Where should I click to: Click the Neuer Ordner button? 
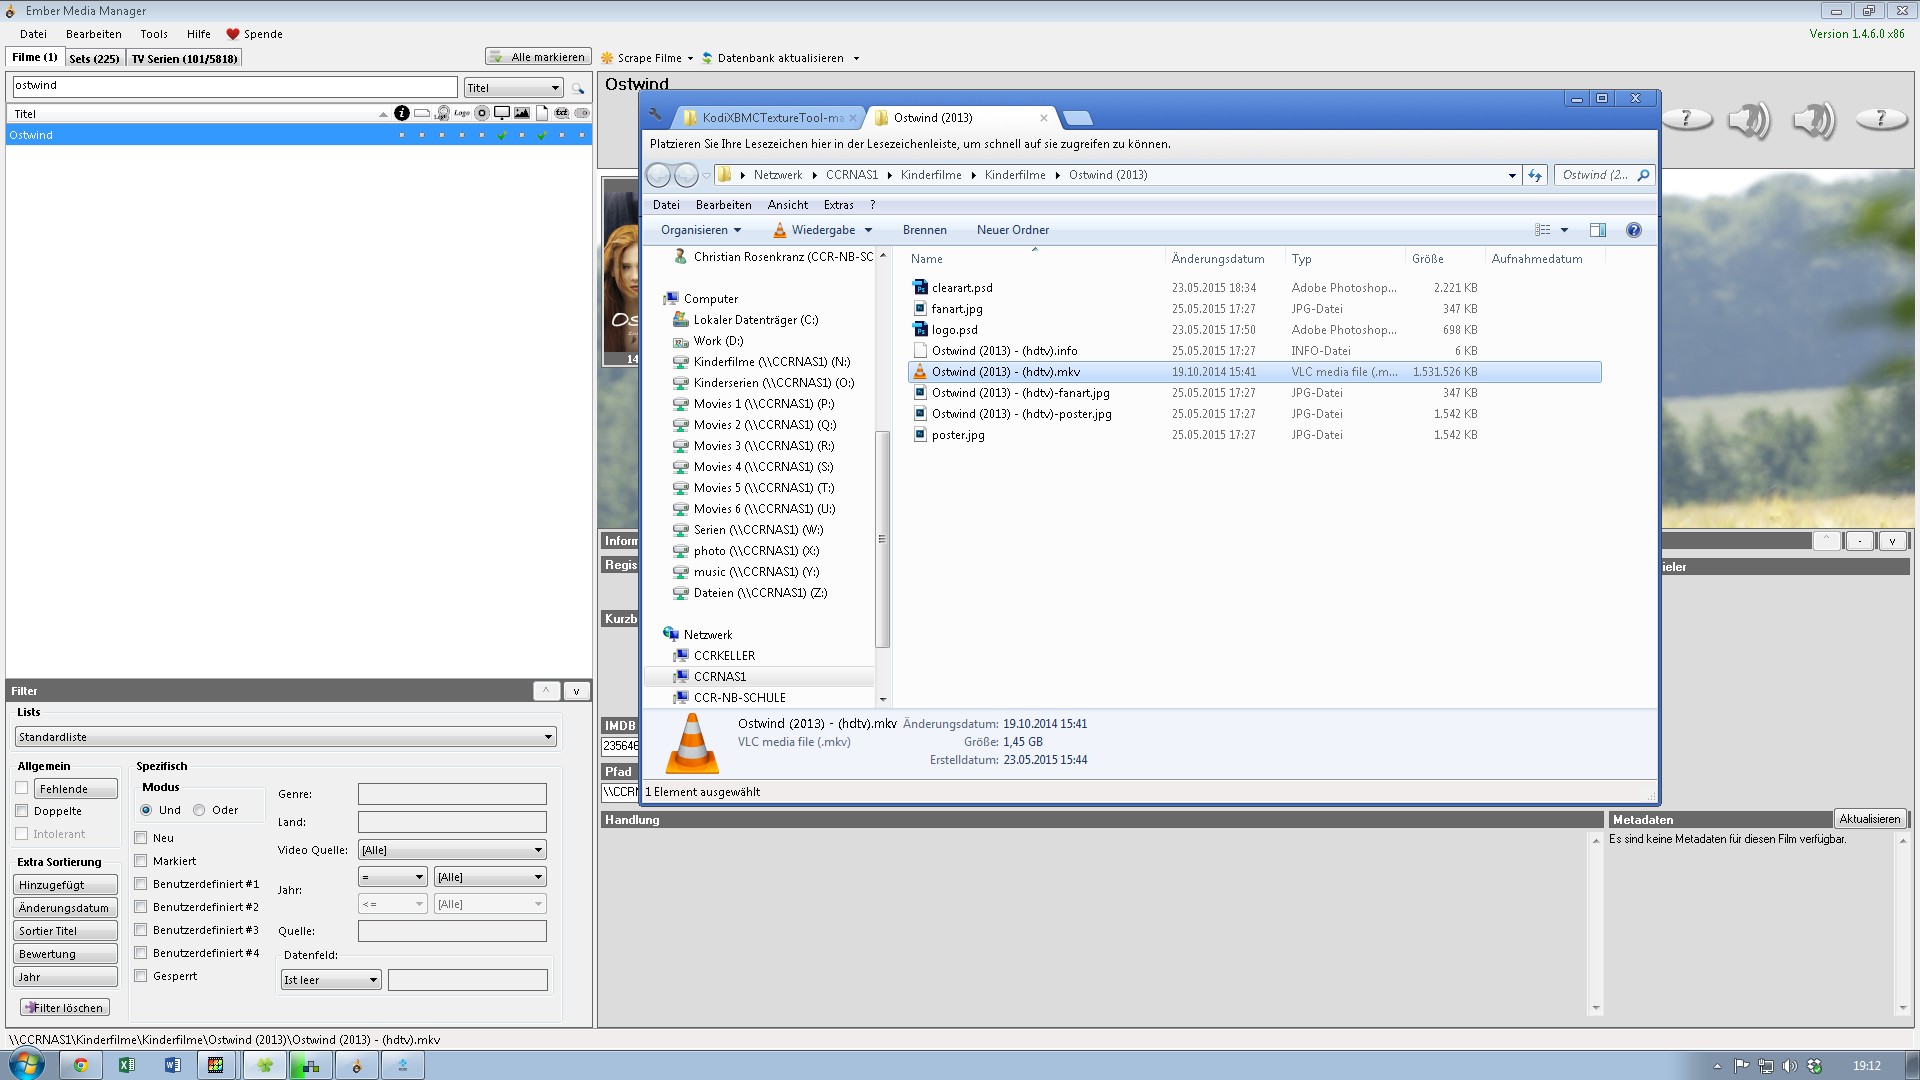tap(1013, 230)
